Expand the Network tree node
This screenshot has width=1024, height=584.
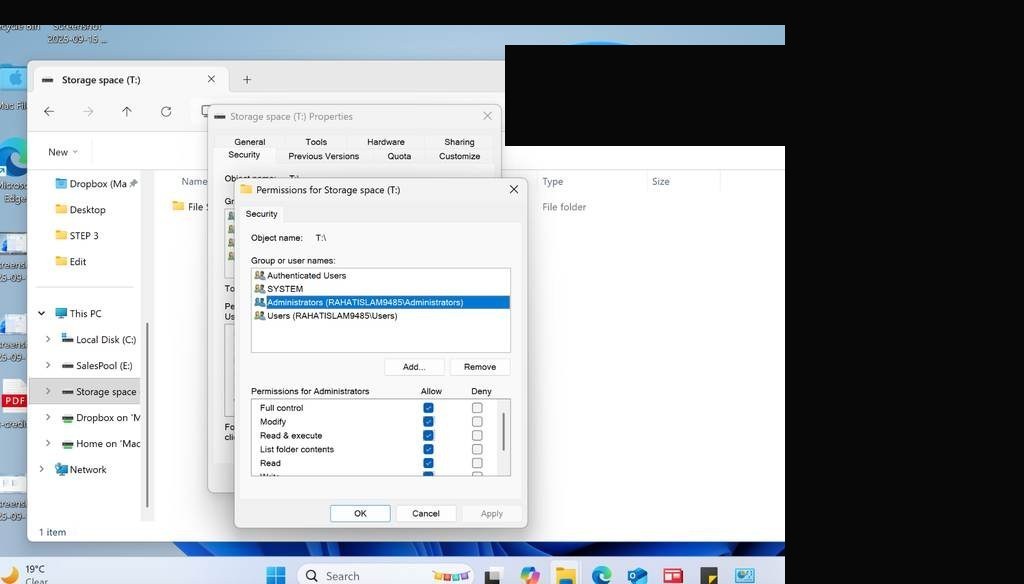point(42,470)
